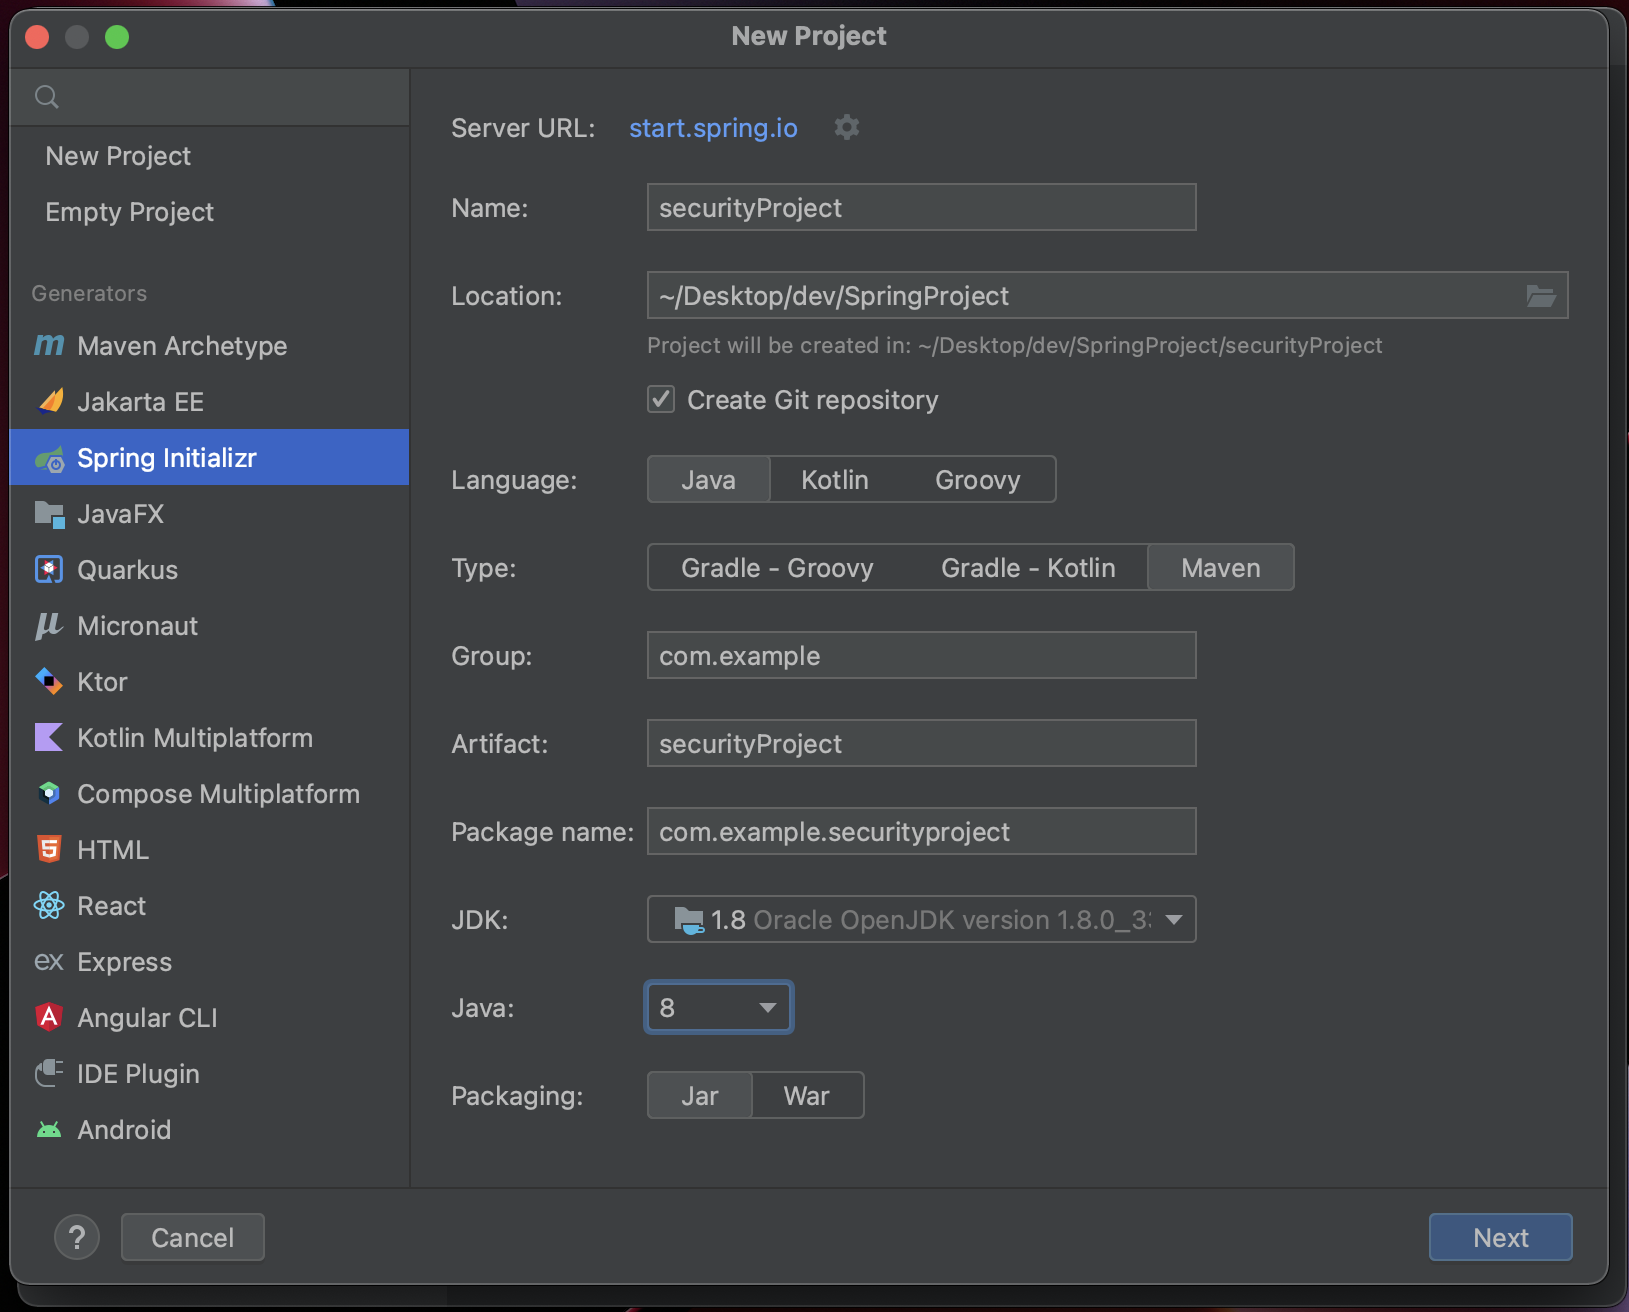Click the generator search field

click(x=210, y=97)
